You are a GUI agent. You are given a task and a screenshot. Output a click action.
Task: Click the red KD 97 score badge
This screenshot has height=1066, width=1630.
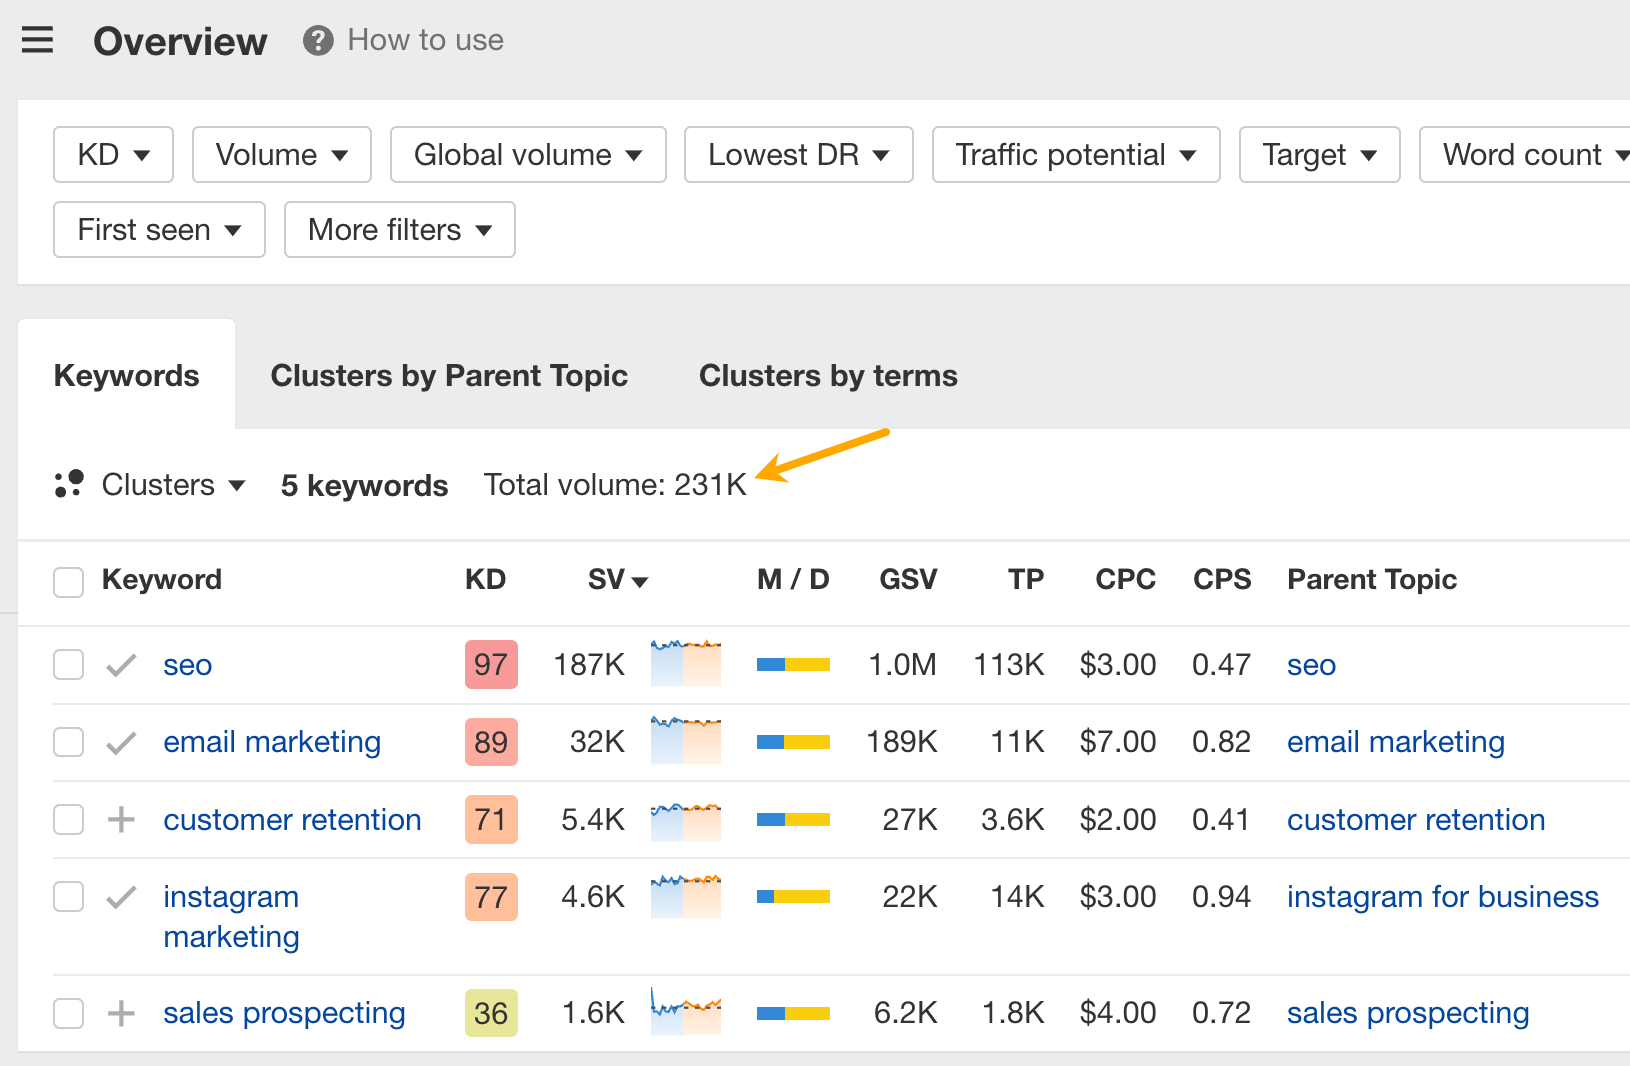(x=491, y=664)
